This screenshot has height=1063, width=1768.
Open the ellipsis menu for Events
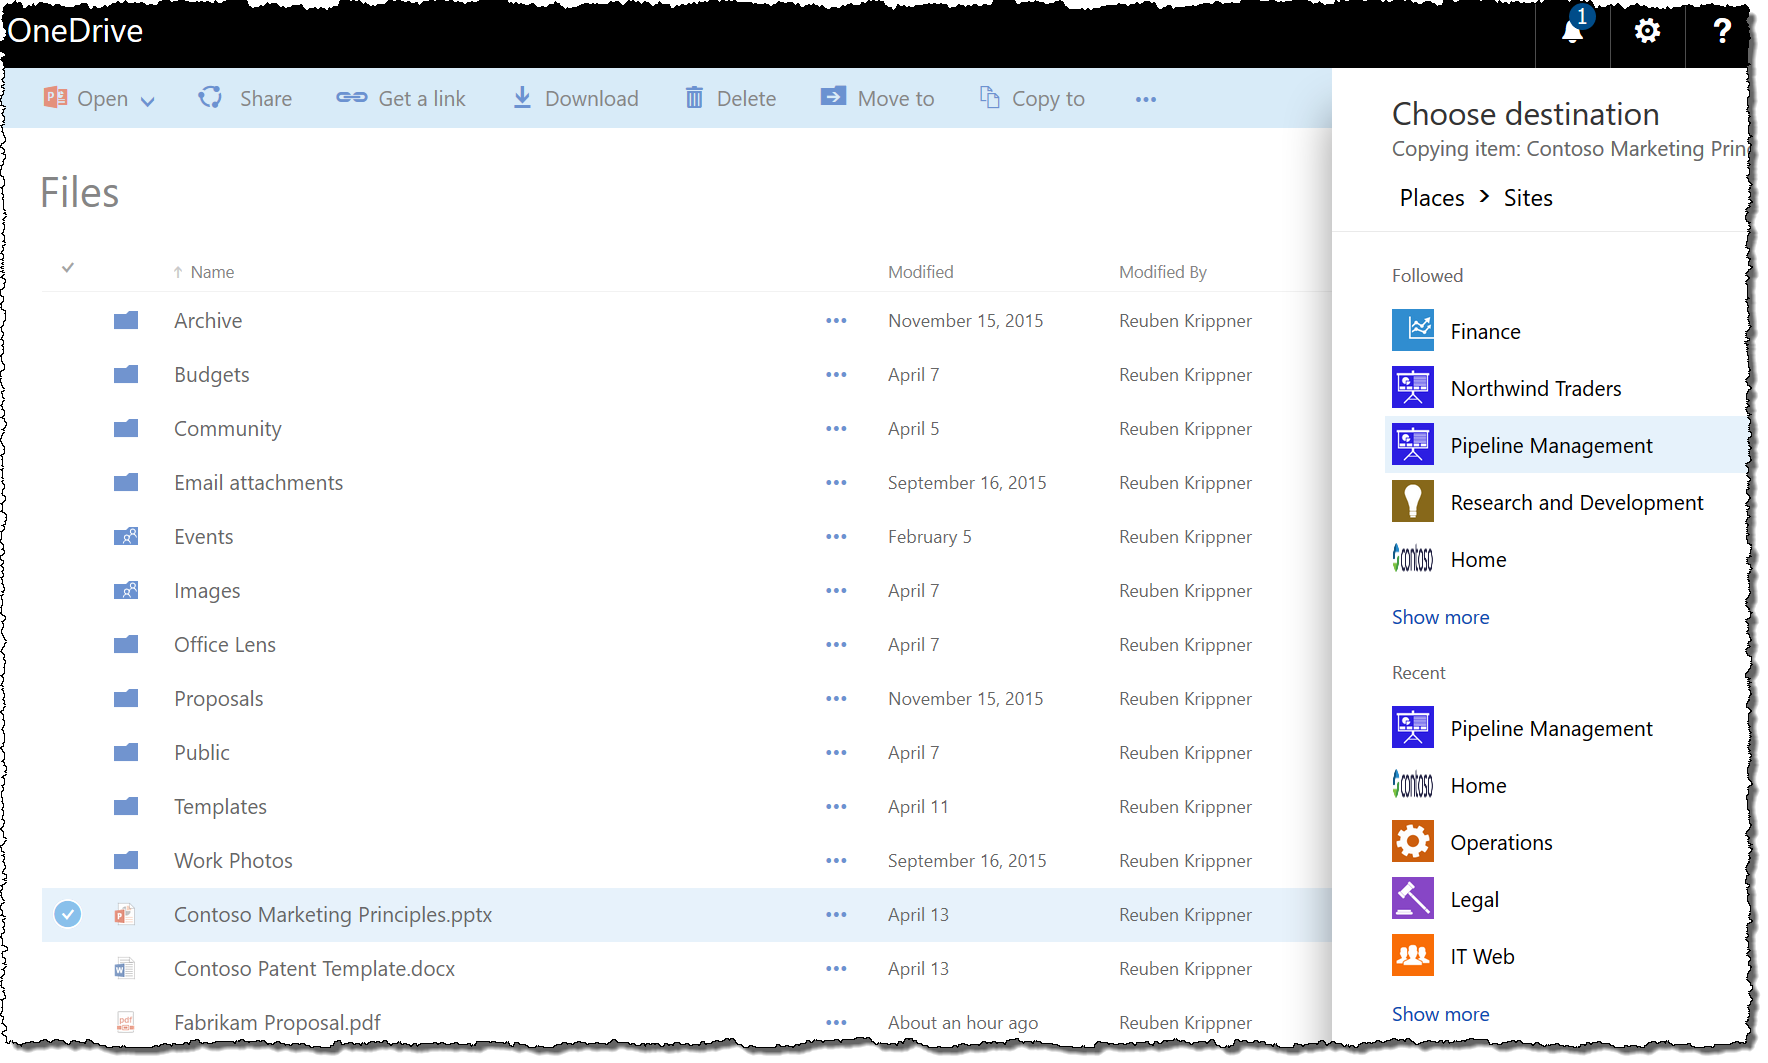[x=836, y=537]
